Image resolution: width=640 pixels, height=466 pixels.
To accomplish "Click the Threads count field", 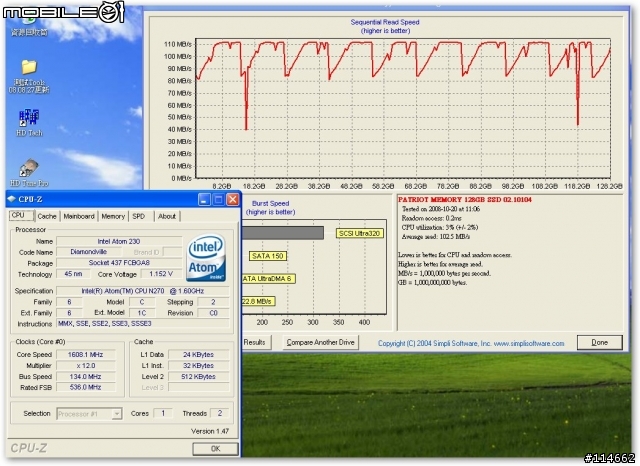I will pyautogui.click(x=220, y=413).
